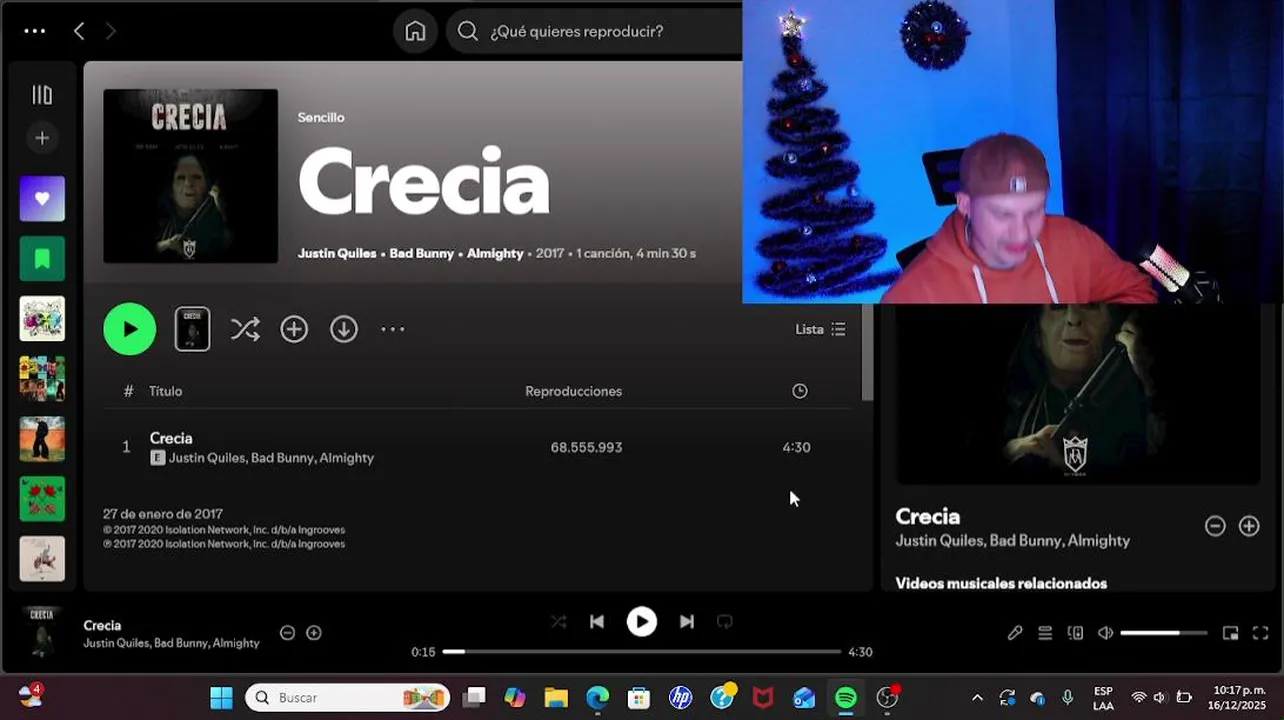Skip to the next track
Viewport: 1284px width, 720px height.
pos(687,622)
